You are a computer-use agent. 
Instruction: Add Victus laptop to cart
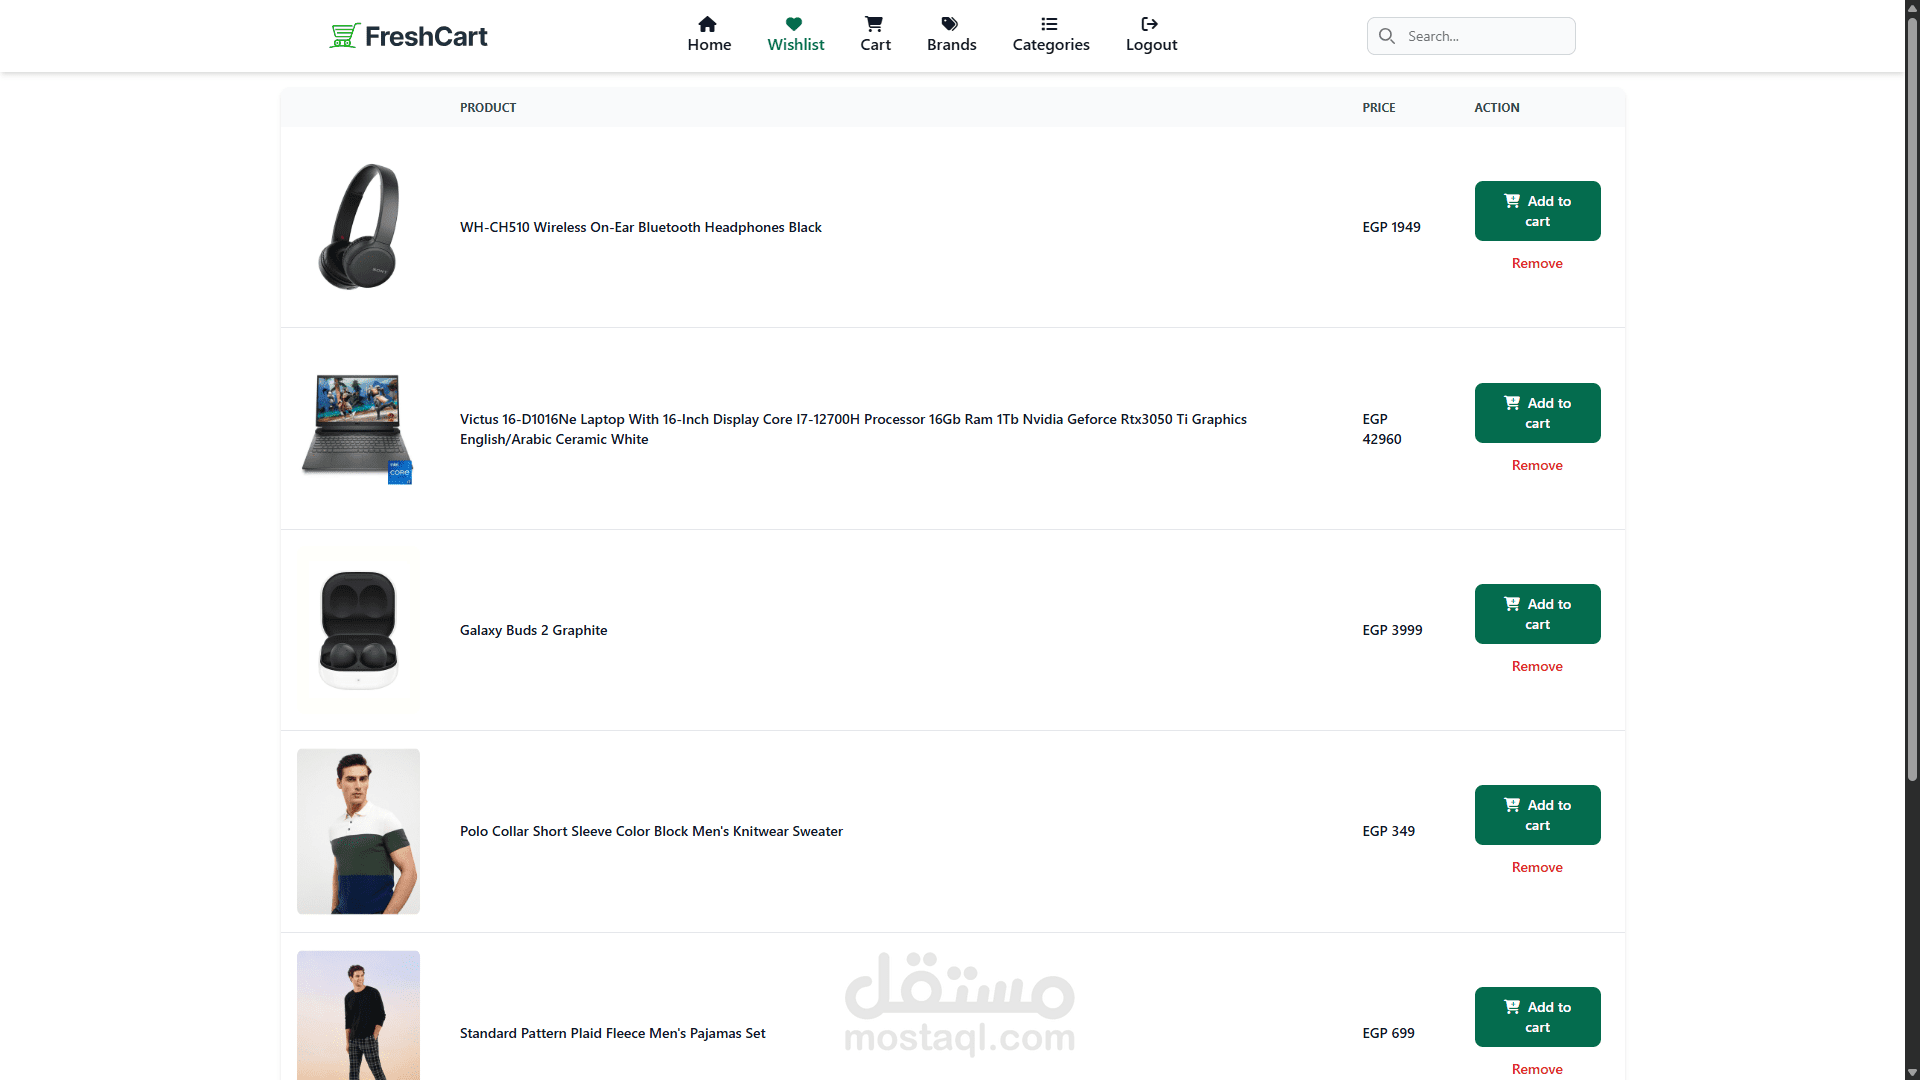[1537, 413]
